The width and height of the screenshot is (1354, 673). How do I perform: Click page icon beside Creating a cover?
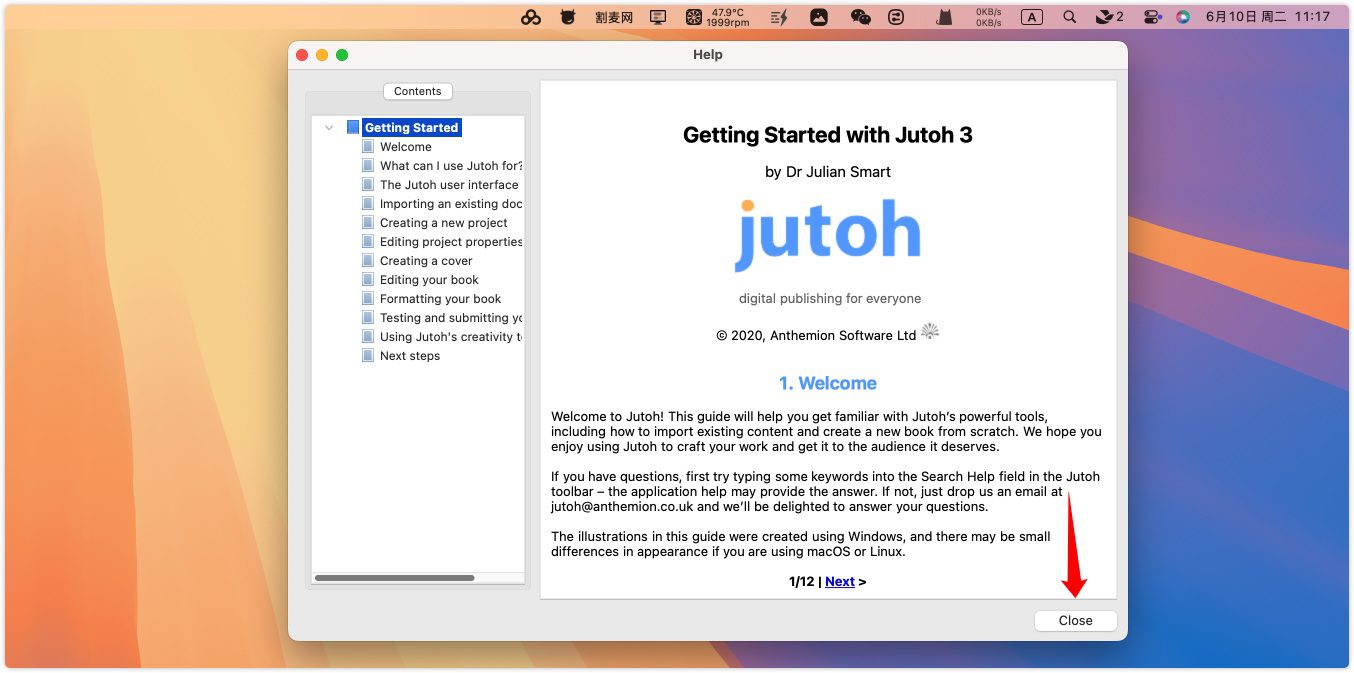tap(368, 261)
